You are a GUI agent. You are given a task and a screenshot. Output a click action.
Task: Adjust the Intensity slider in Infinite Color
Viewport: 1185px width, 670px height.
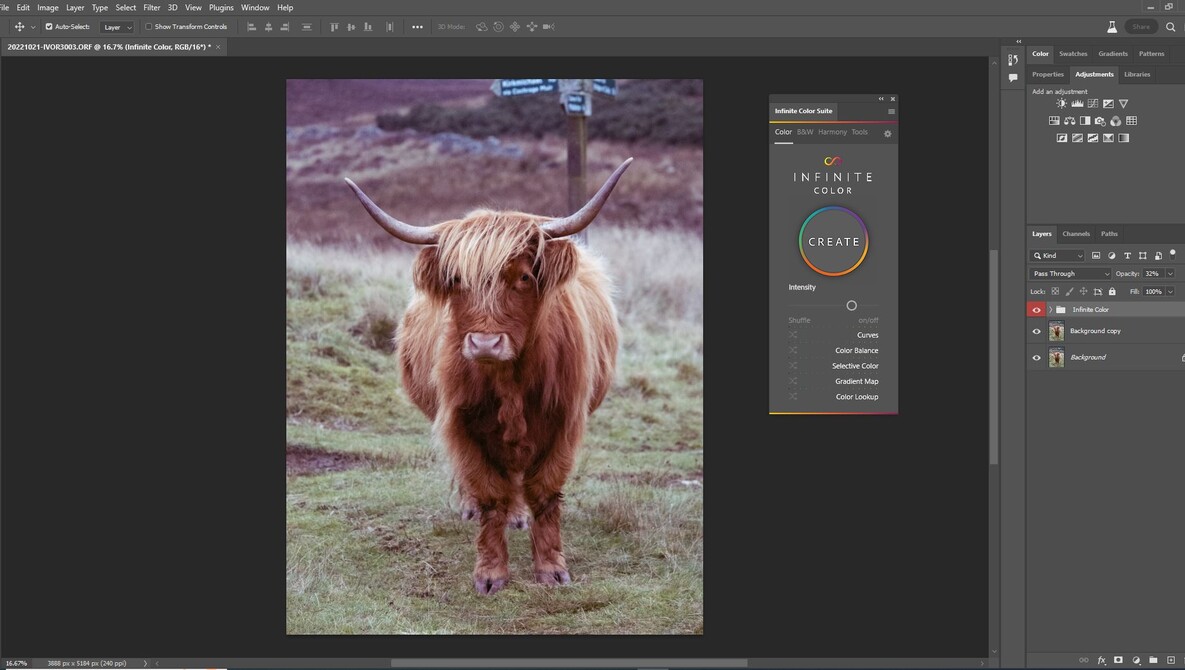click(851, 305)
